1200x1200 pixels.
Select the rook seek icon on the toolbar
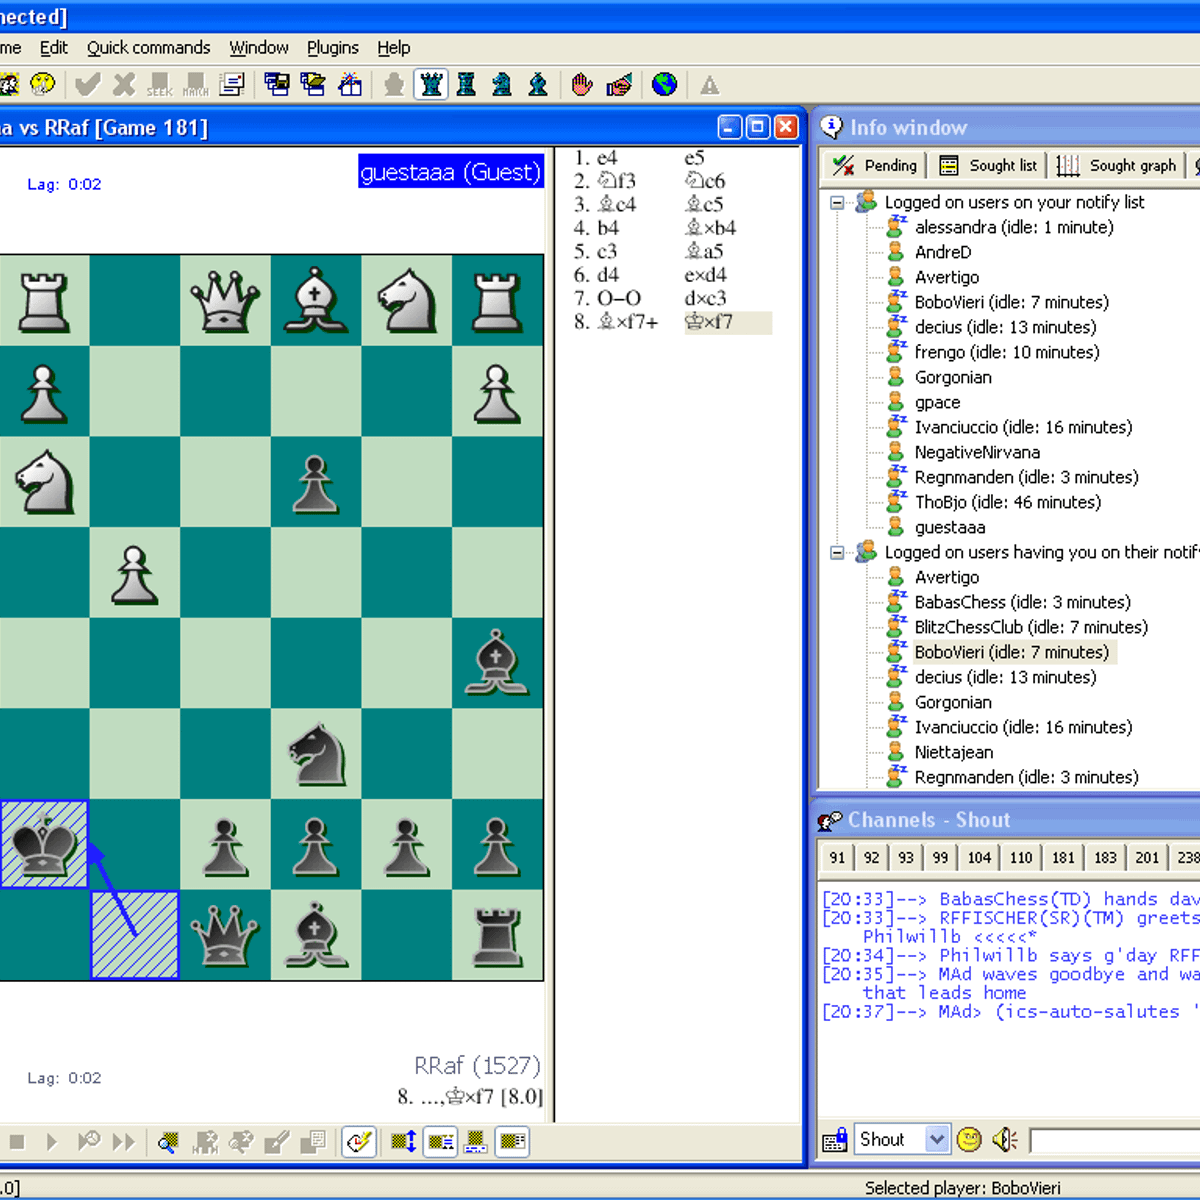point(466,85)
